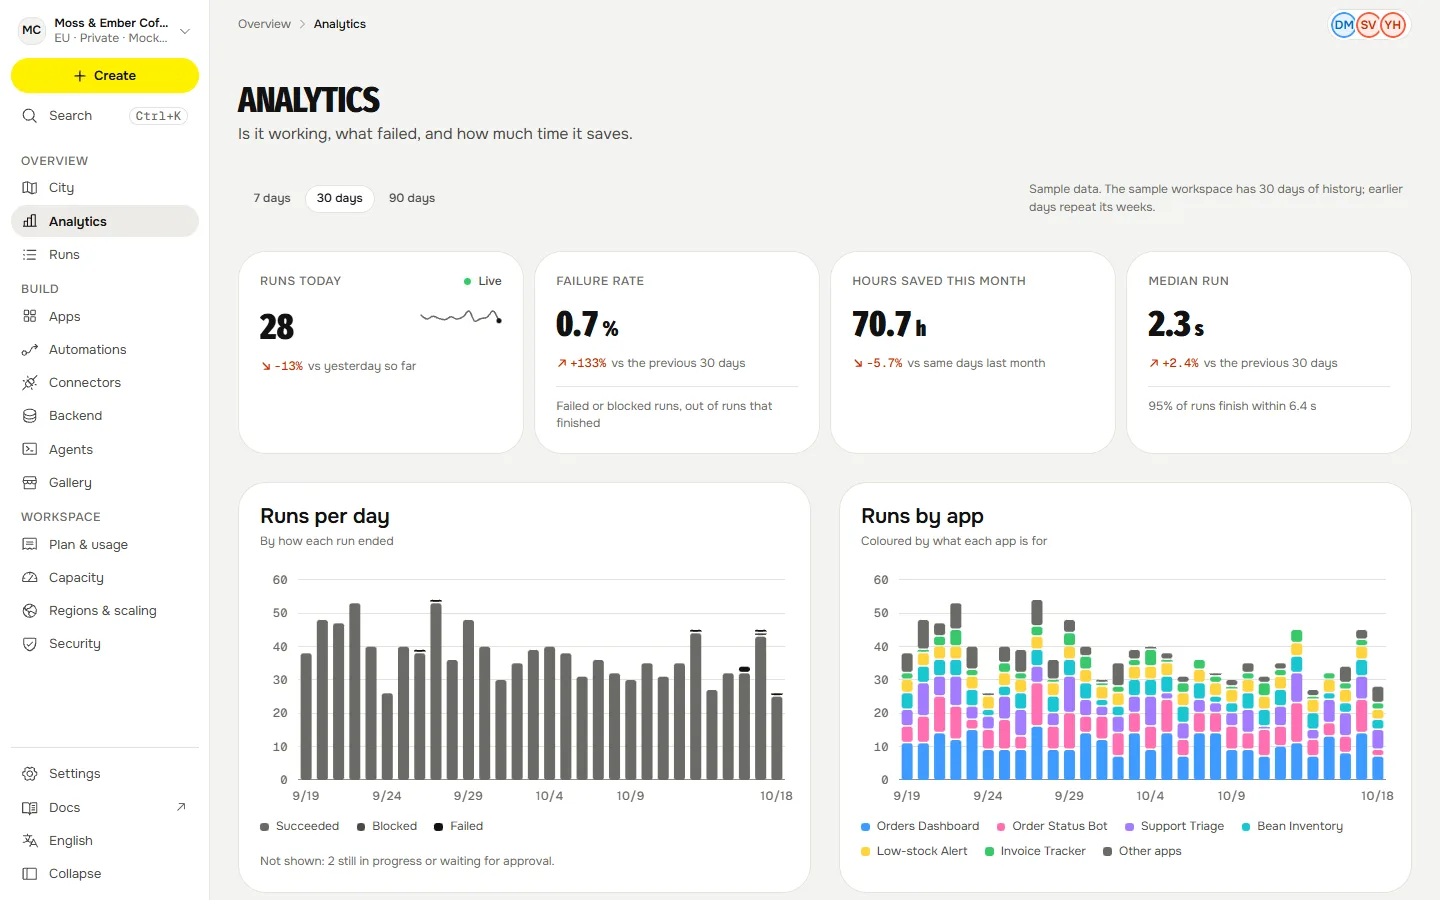1440x900 pixels.
Task: Click the Ctrl+K shortcut badge
Action: tap(158, 116)
